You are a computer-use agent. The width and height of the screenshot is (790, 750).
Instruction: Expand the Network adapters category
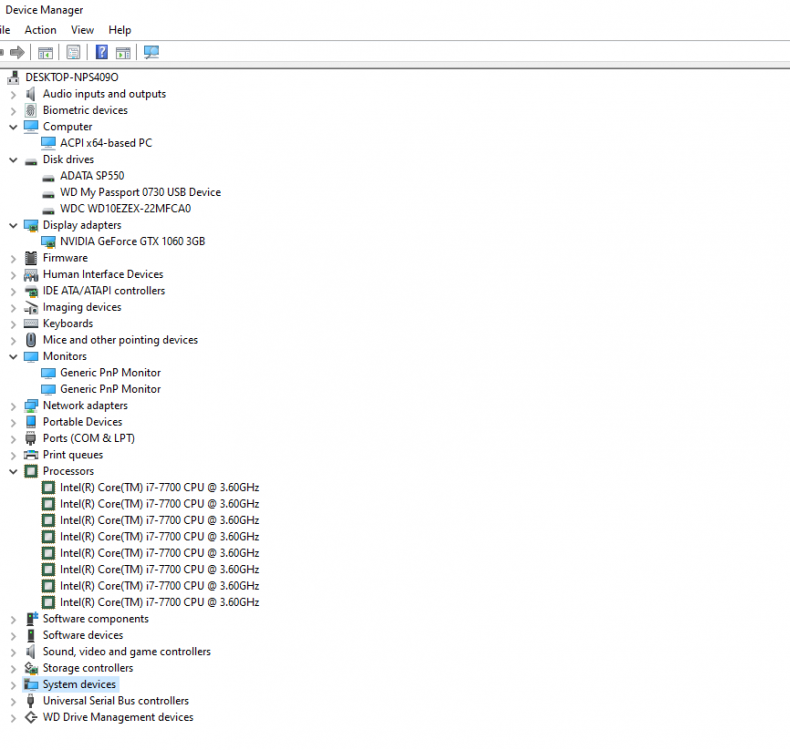[x=14, y=406]
